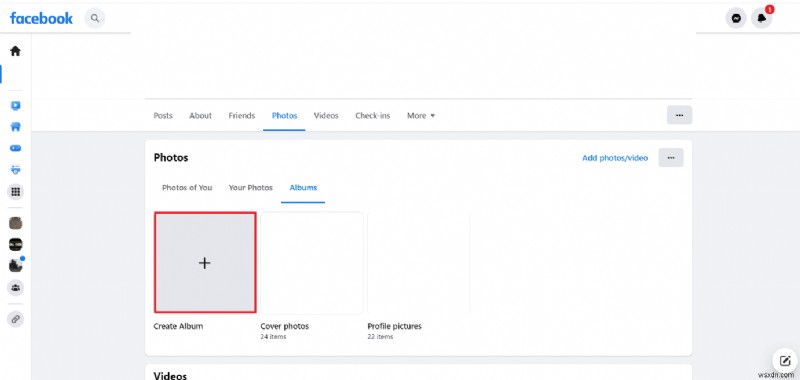This screenshot has height=380, width=800.
Task: Open the Facebook logo home link
Action: (41, 18)
